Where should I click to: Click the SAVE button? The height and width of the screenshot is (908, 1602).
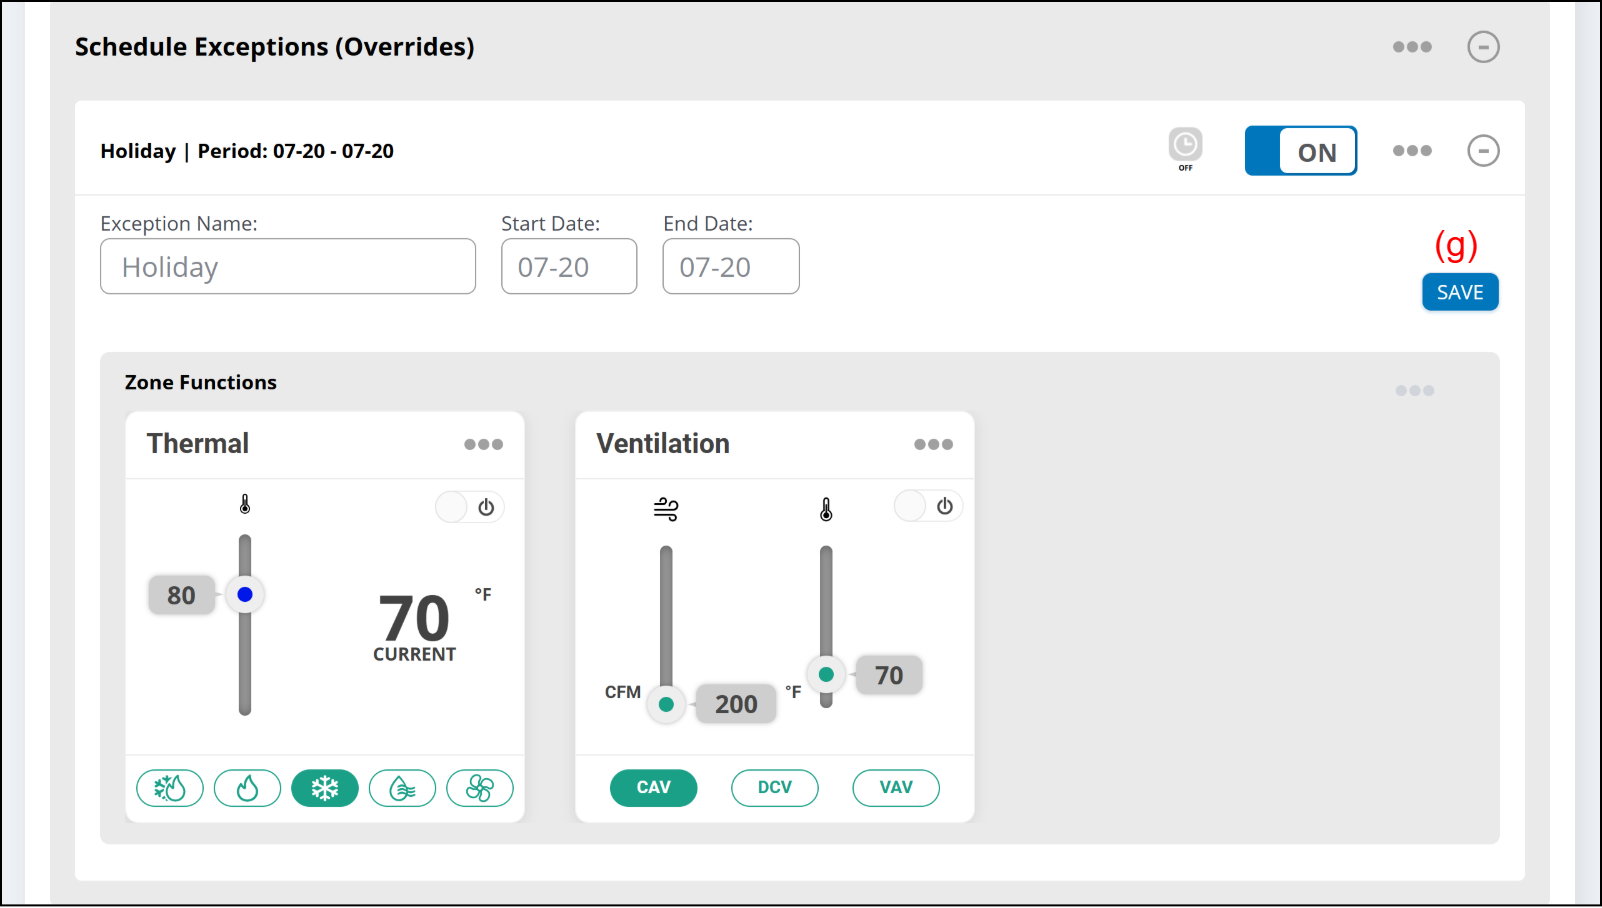1460,292
